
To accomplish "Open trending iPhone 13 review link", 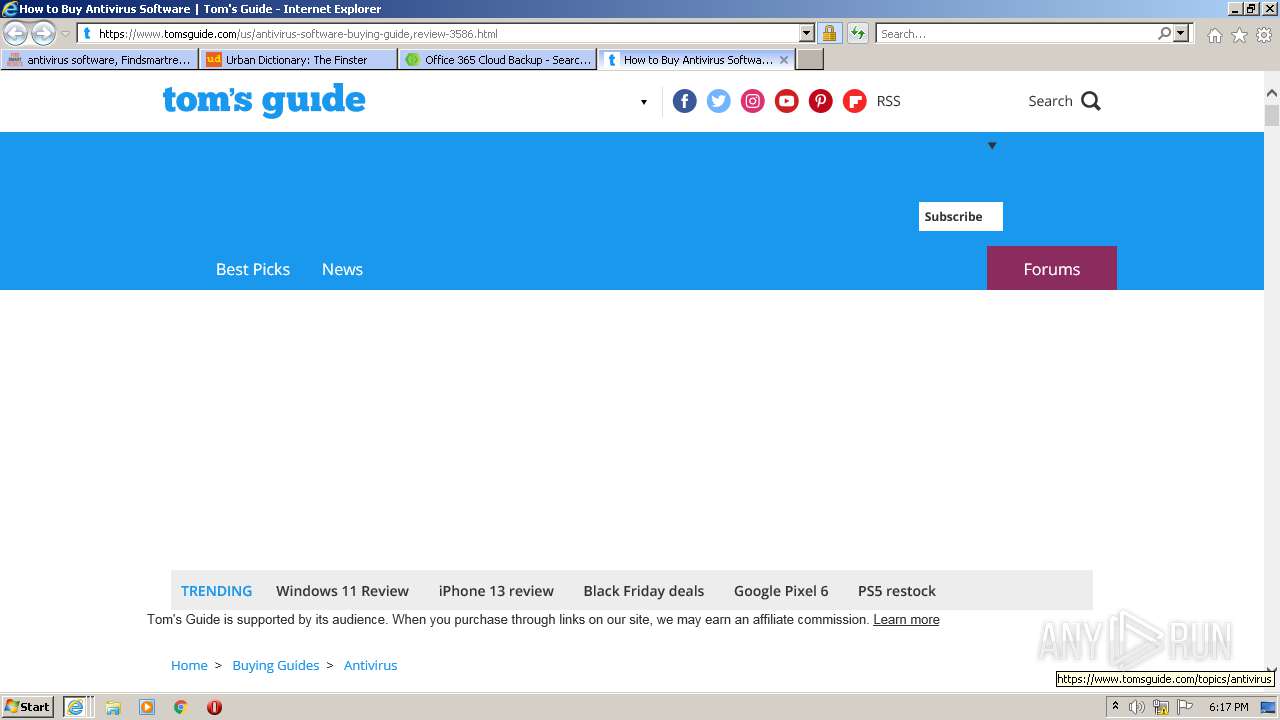I will 496,591.
